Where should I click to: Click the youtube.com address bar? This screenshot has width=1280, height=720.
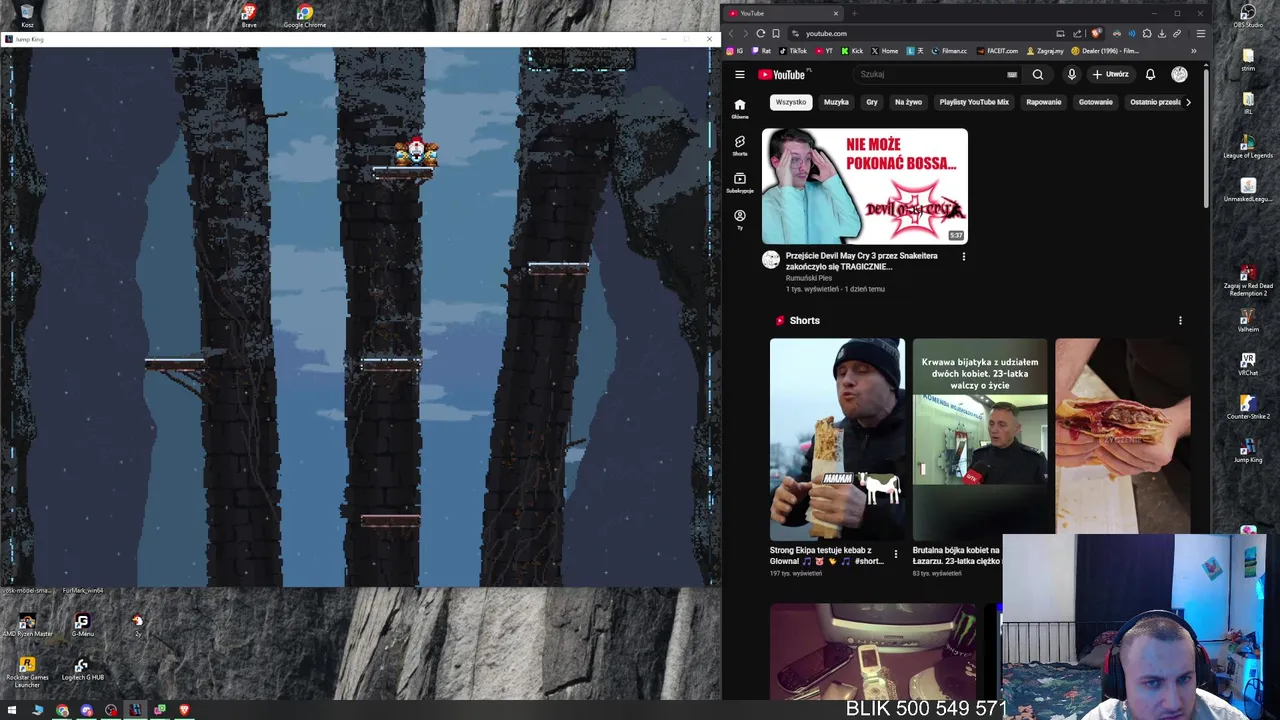coord(920,33)
